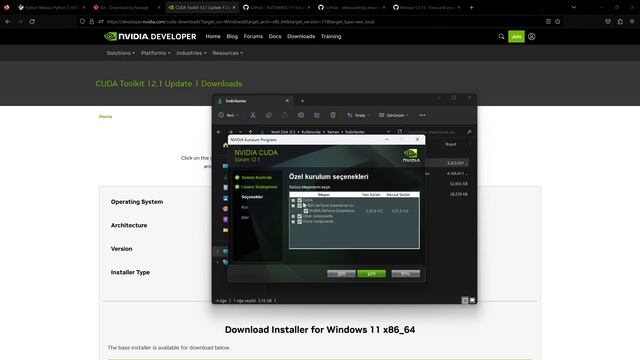Screen dimensions: 640x360
Task: Switch to the last Release browser tab
Action: point(427,7)
